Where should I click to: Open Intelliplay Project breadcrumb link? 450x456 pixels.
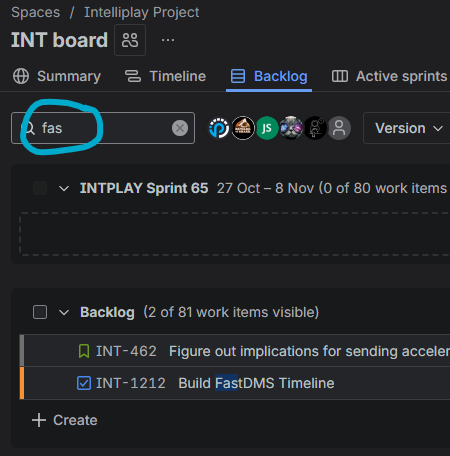click(141, 12)
